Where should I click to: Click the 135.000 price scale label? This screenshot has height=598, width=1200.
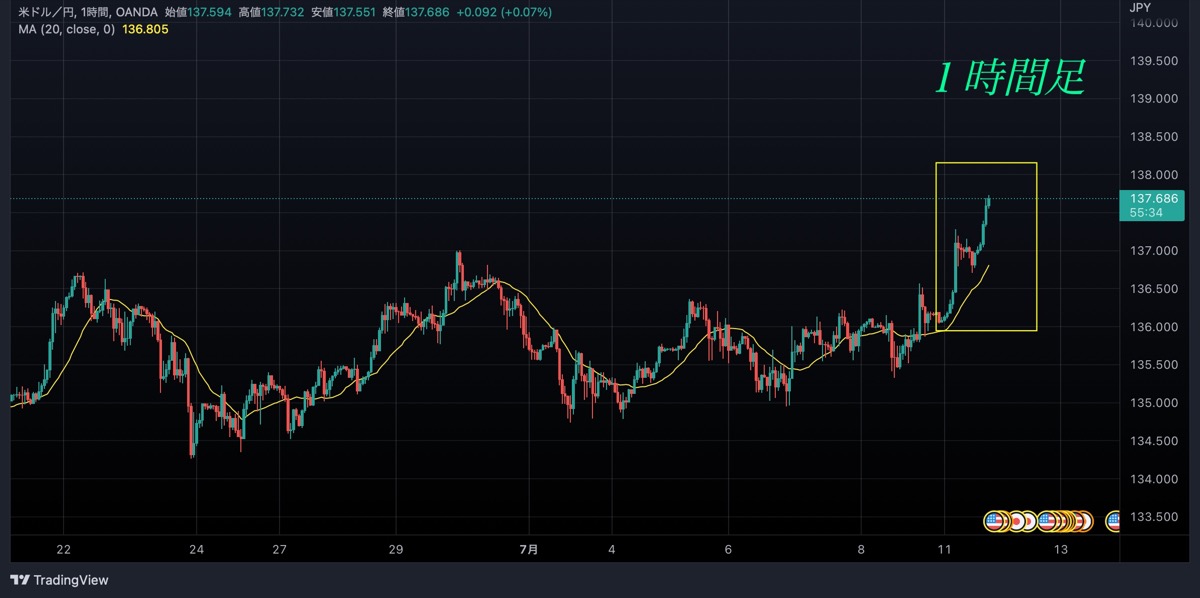tap(1152, 403)
